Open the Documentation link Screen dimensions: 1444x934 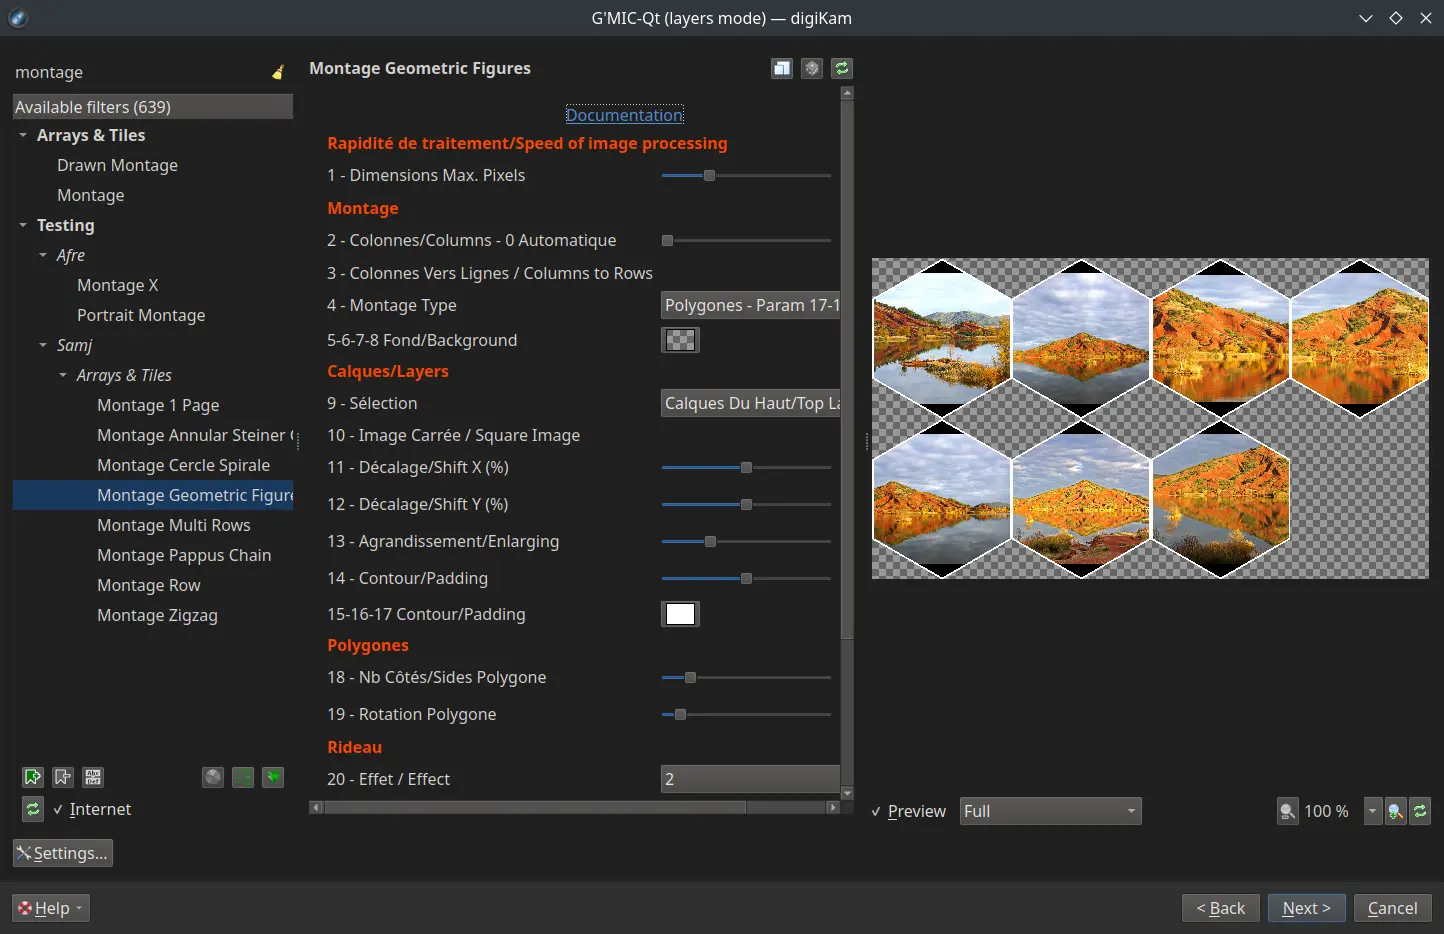(x=624, y=115)
